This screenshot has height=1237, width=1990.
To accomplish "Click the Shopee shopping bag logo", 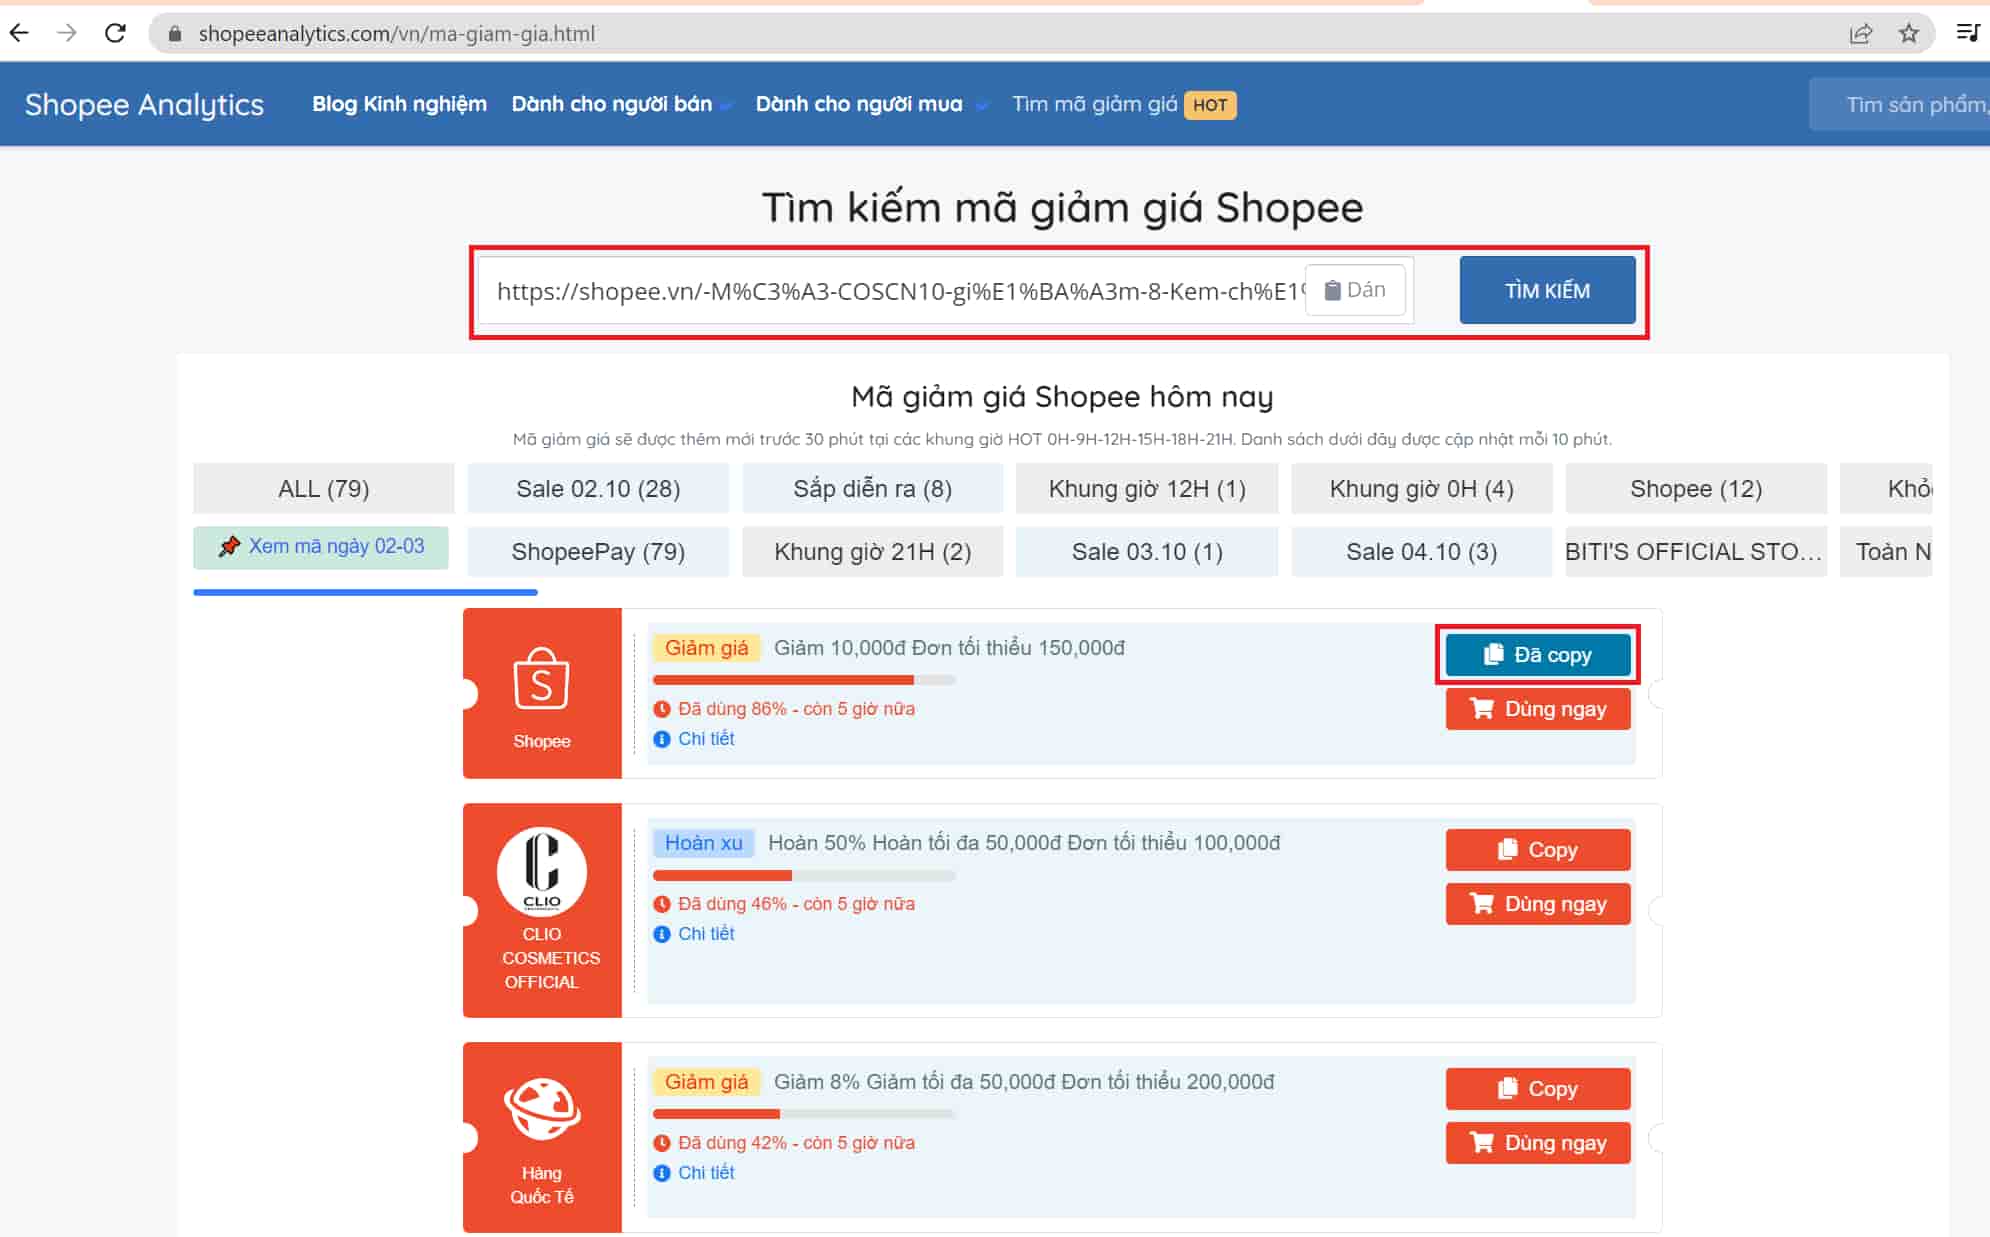I will pyautogui.click(x=541, y=679).
